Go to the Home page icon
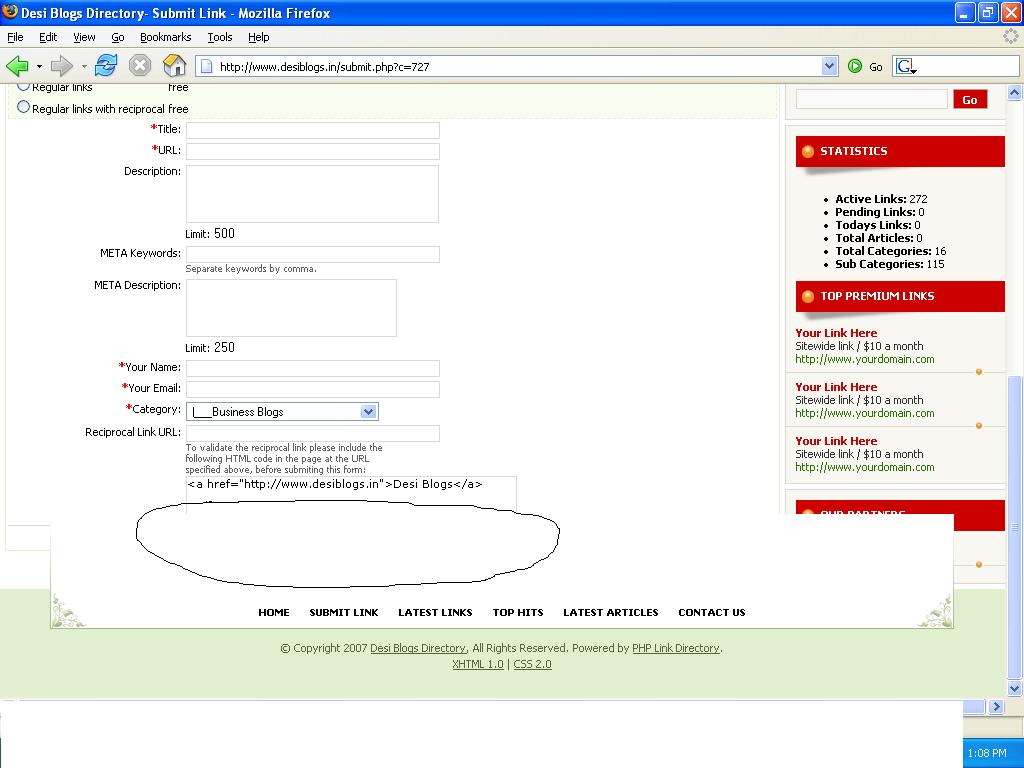 coord(174,66)
